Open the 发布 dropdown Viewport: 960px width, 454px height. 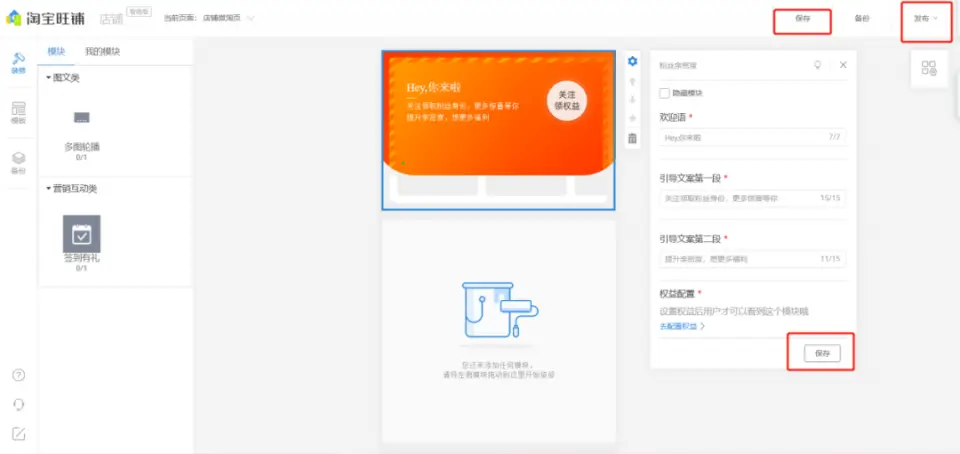[x=926, y=18]
